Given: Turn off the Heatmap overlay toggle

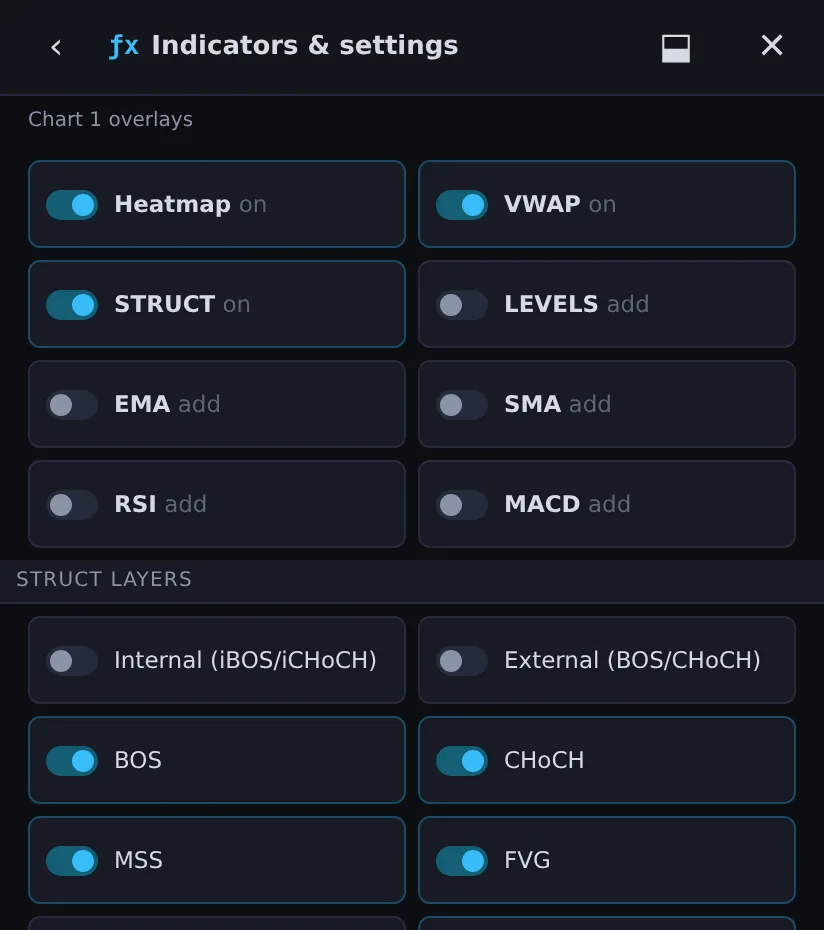Looking at the screenshot, I should tap(72, 205).
